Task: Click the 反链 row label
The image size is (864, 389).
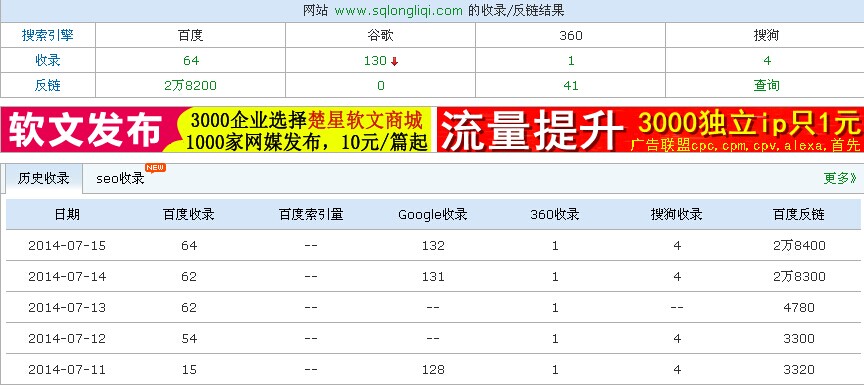Action: point(47,85)
